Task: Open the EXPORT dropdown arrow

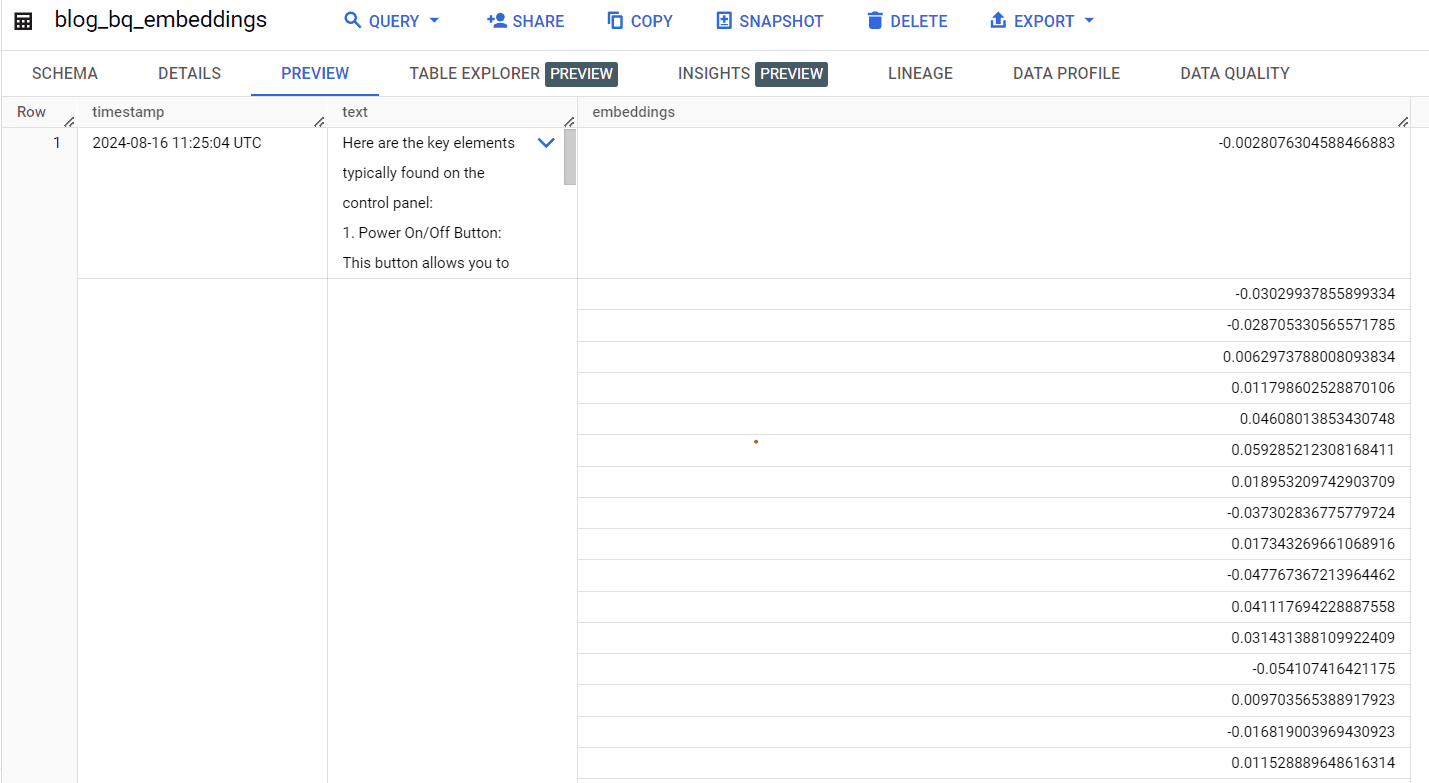Action: coord(1090,20)
